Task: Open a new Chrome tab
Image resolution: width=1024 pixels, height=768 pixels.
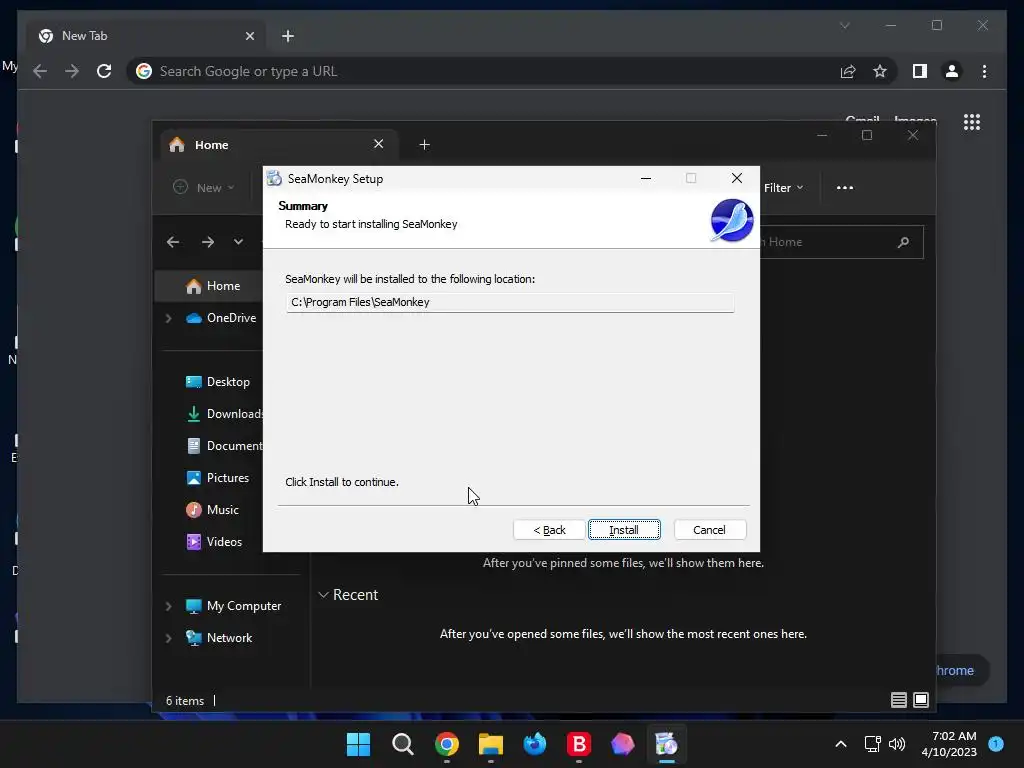Action: 288,36
